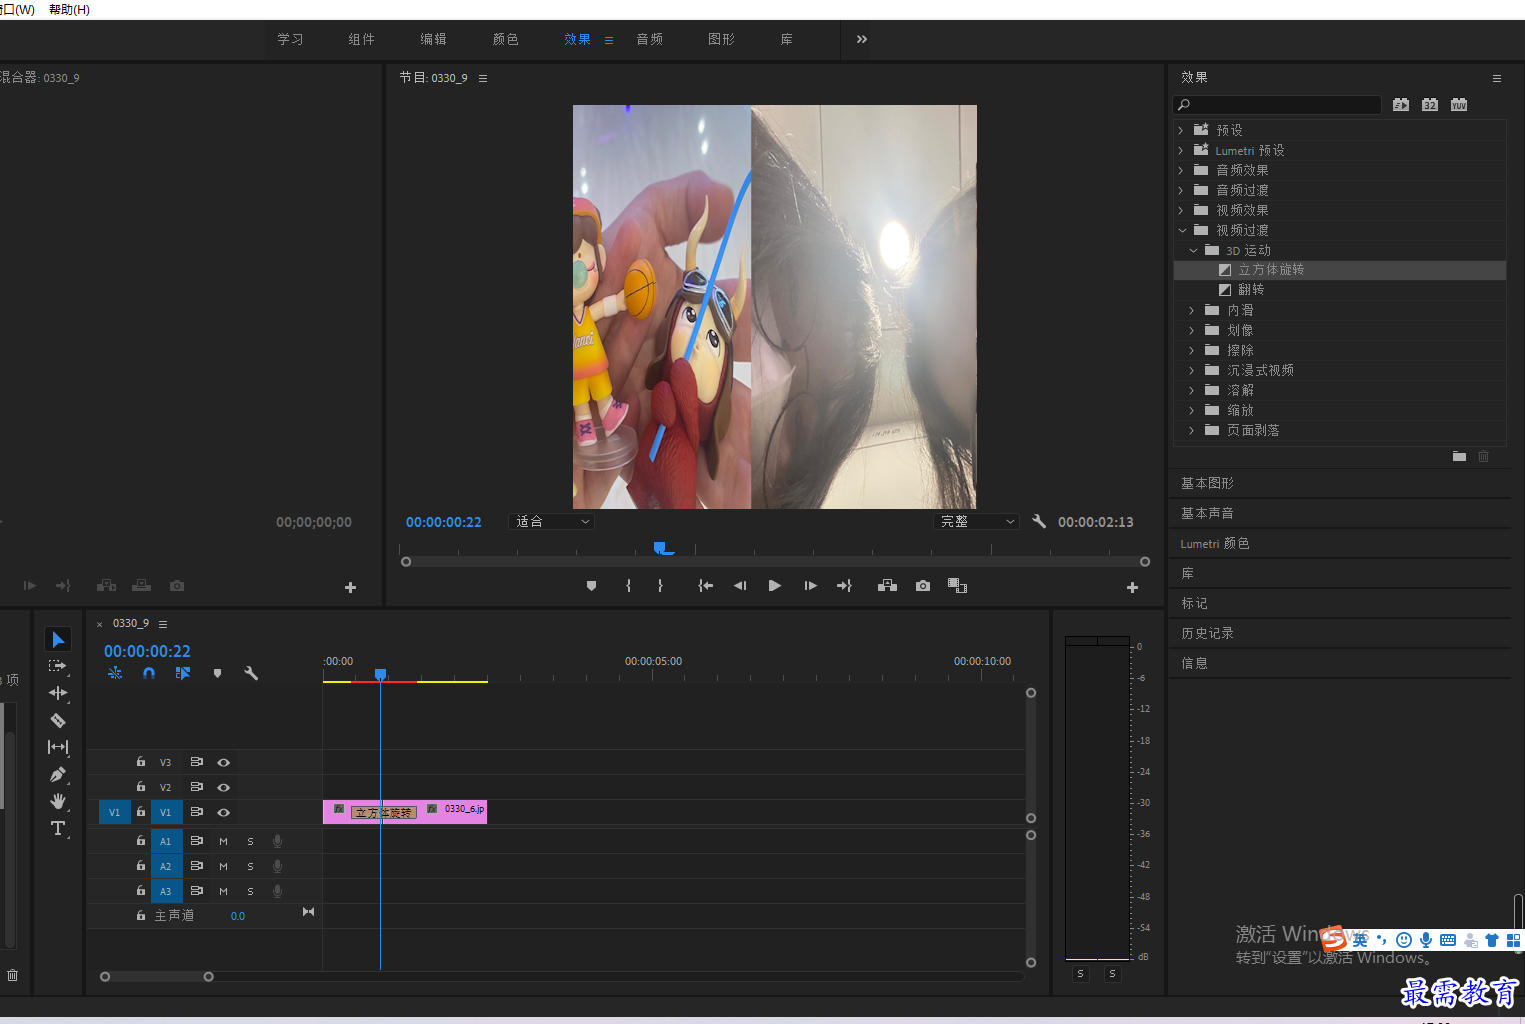Switch to the 音频 workspace
This screenshot has height=1024, width=1525.
649,39
